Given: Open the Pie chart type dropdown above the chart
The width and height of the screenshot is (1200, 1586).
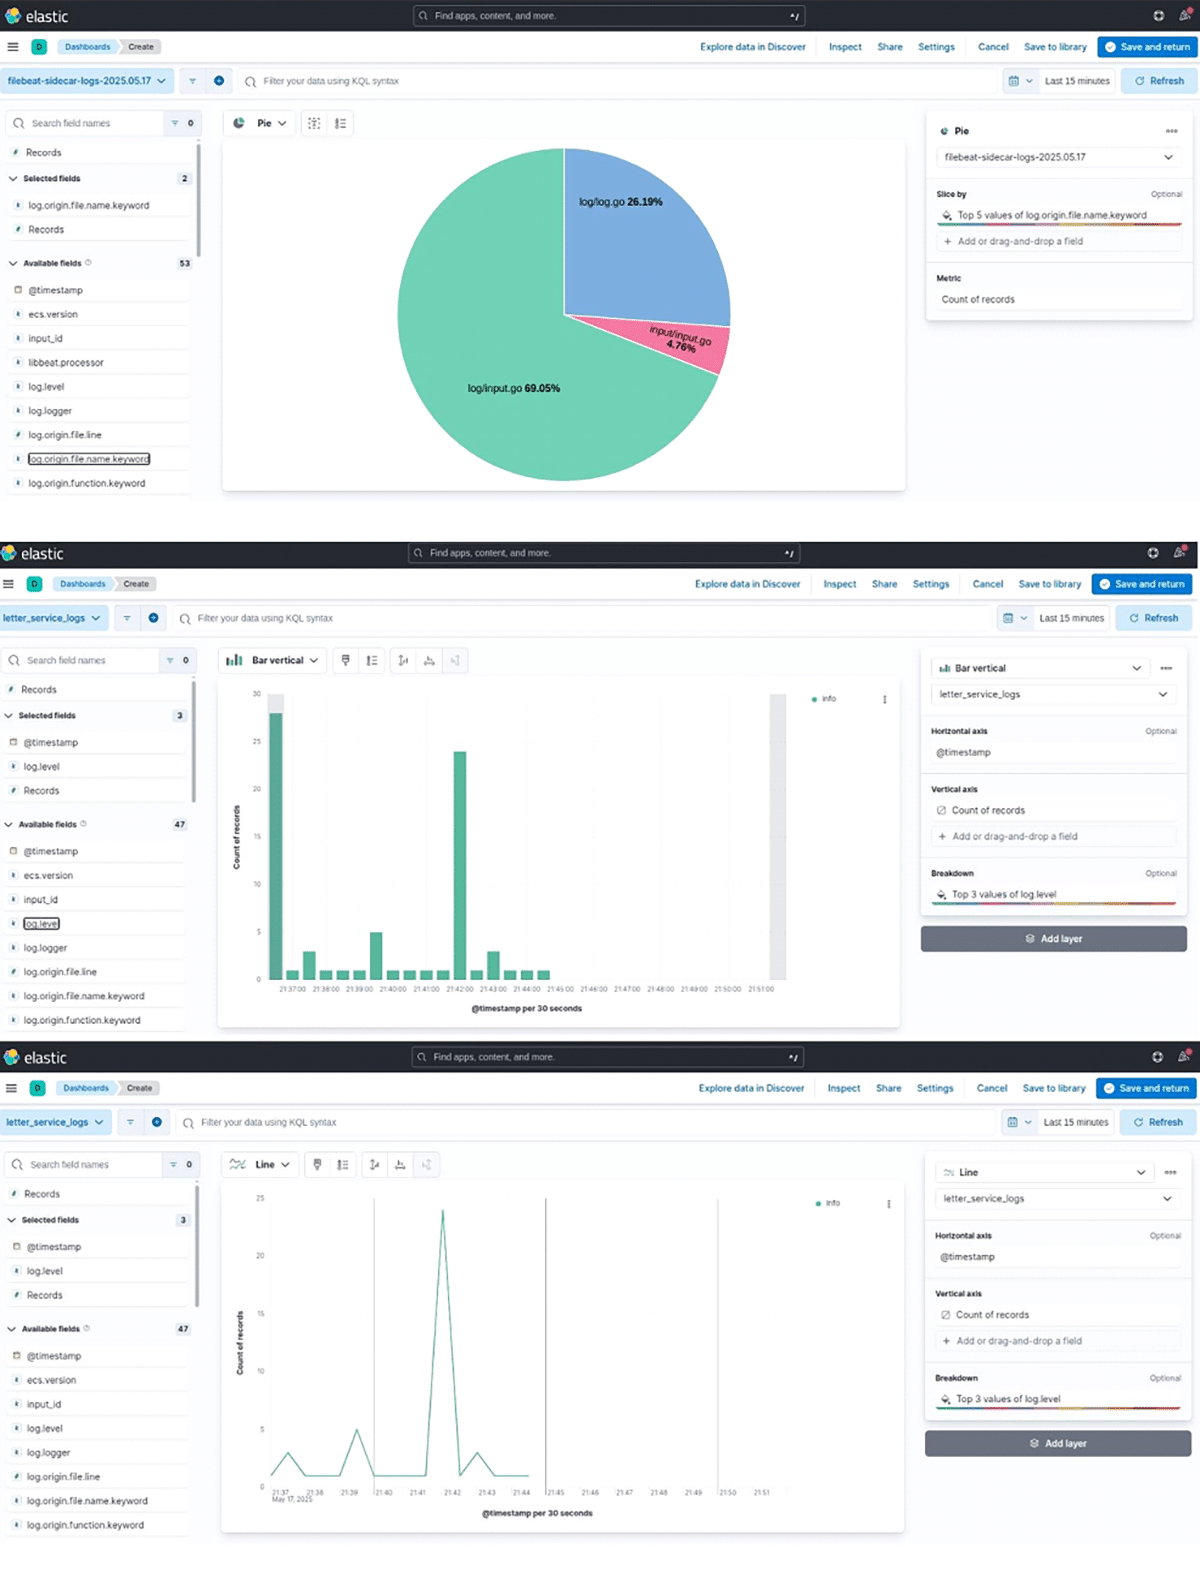Looking at the screenshot, I should tap(260, 123).
